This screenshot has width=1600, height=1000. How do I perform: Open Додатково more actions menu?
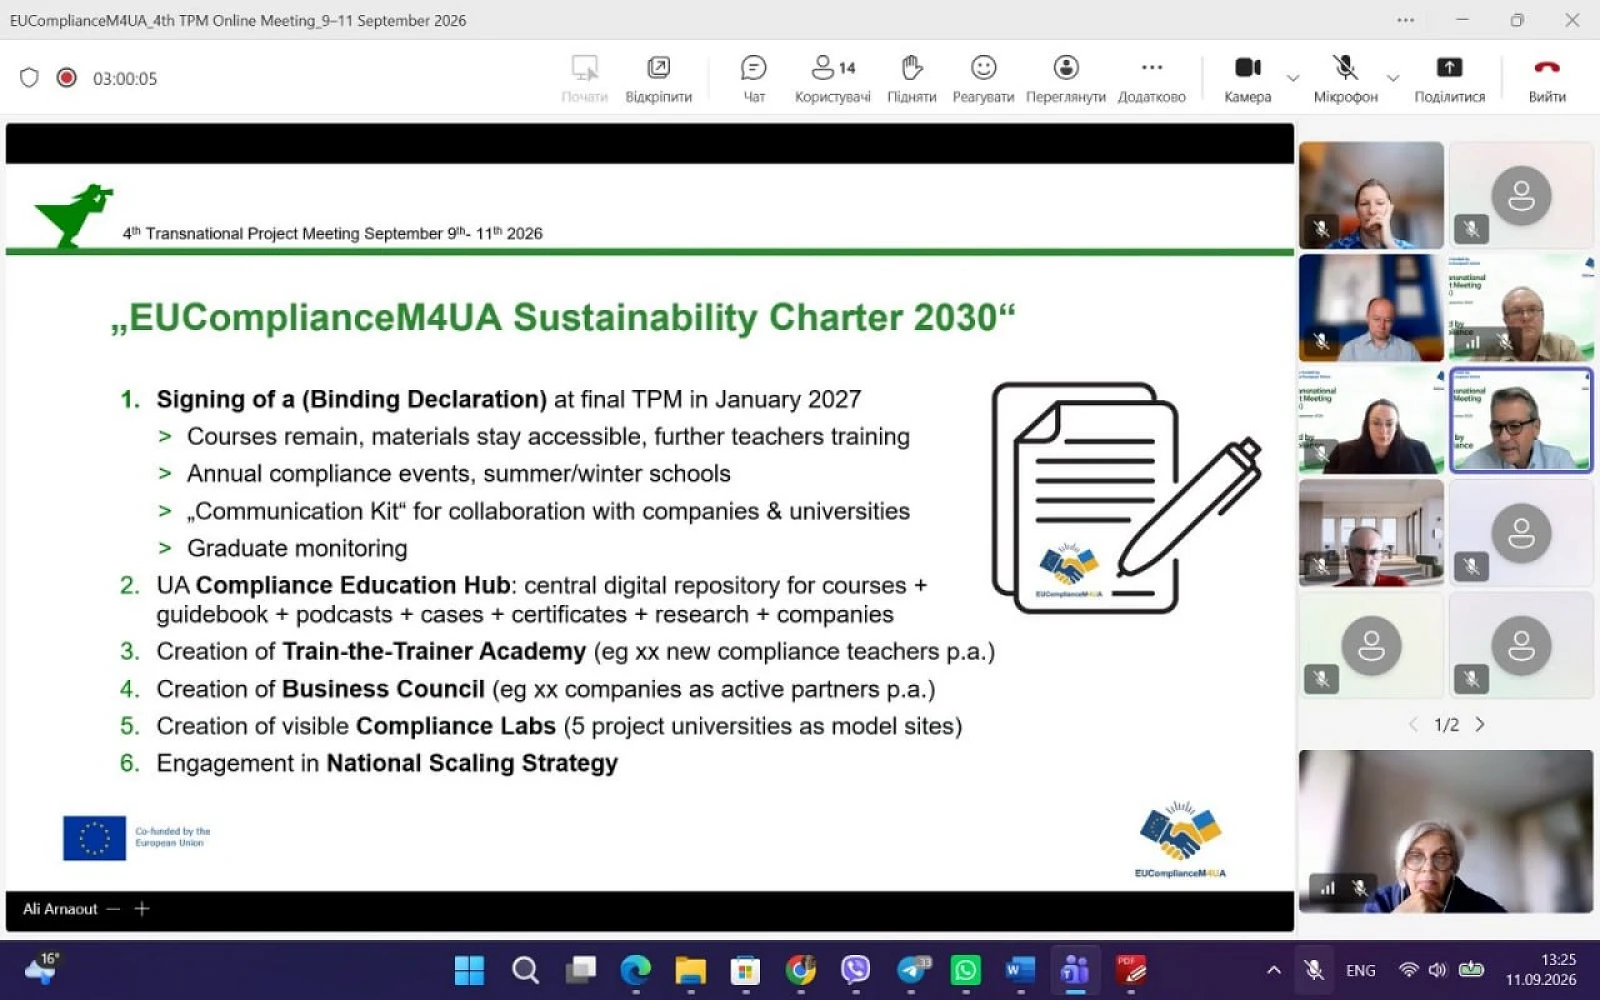click(x=1151, y=78)
